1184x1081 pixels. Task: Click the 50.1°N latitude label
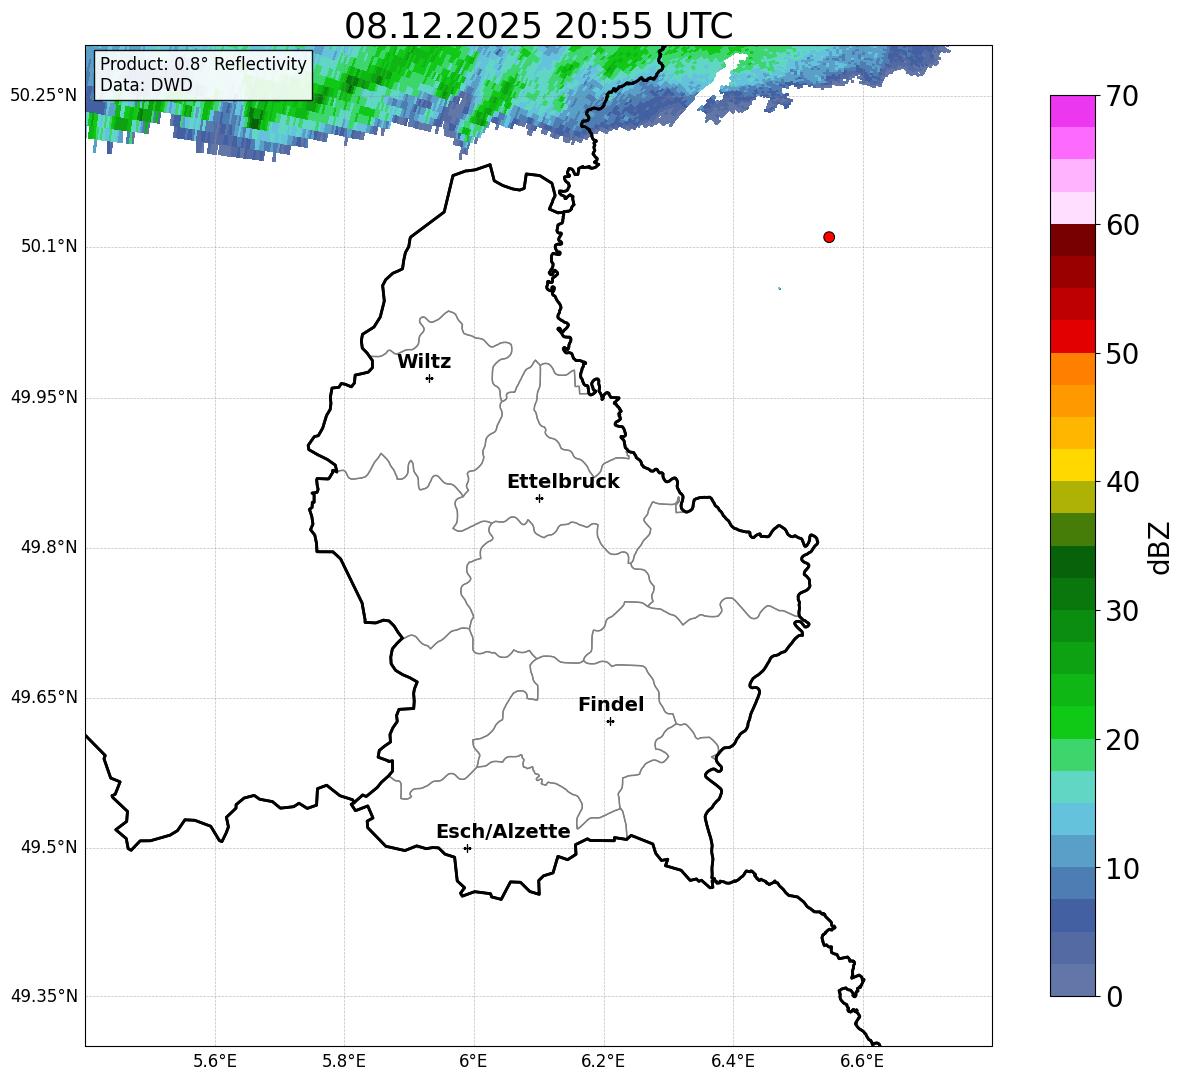pyautogui.click(x=49, y=246)
